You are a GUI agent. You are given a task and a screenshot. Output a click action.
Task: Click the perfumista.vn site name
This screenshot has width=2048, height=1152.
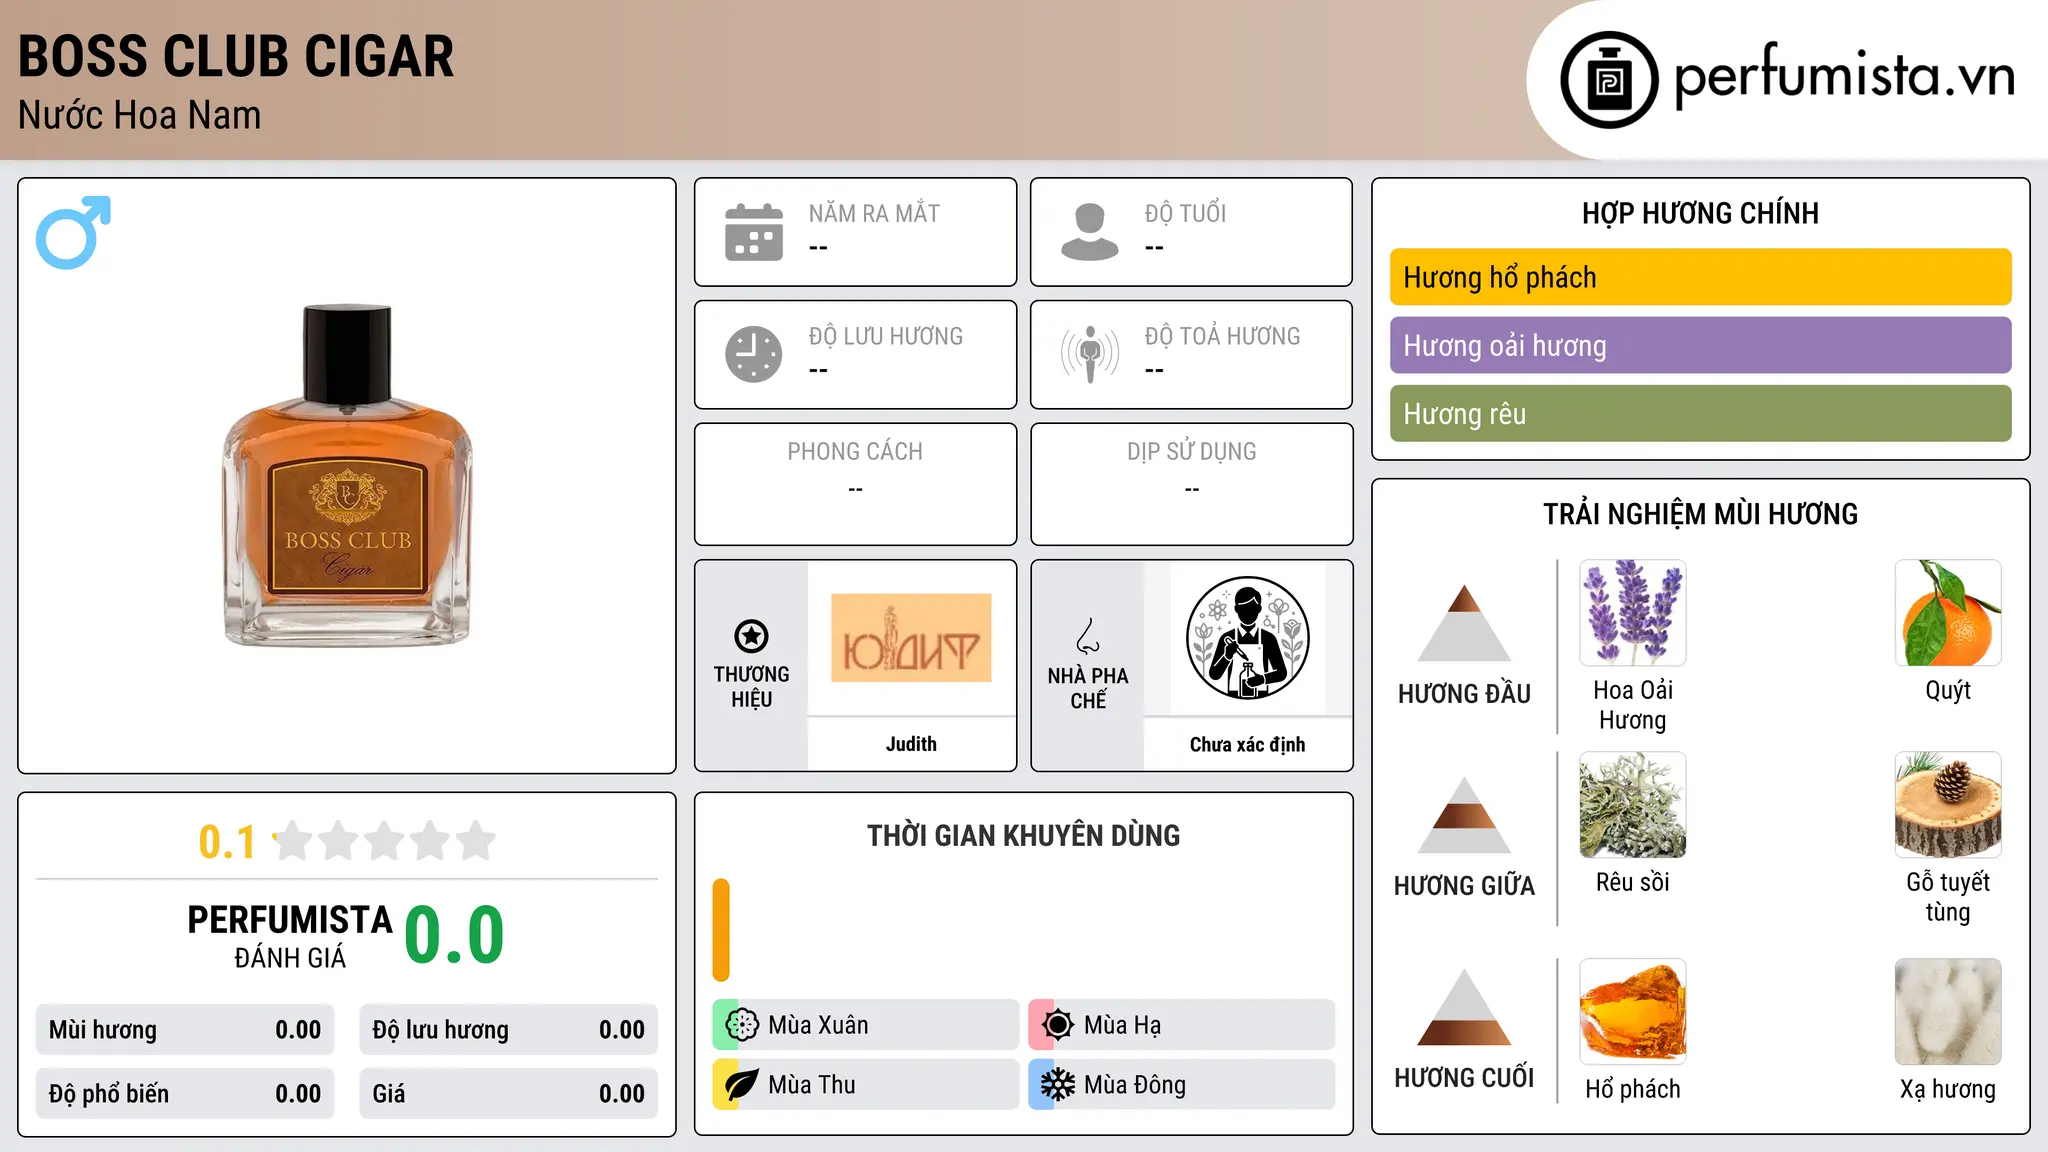pyautogui.click(x=1844, y=77)
